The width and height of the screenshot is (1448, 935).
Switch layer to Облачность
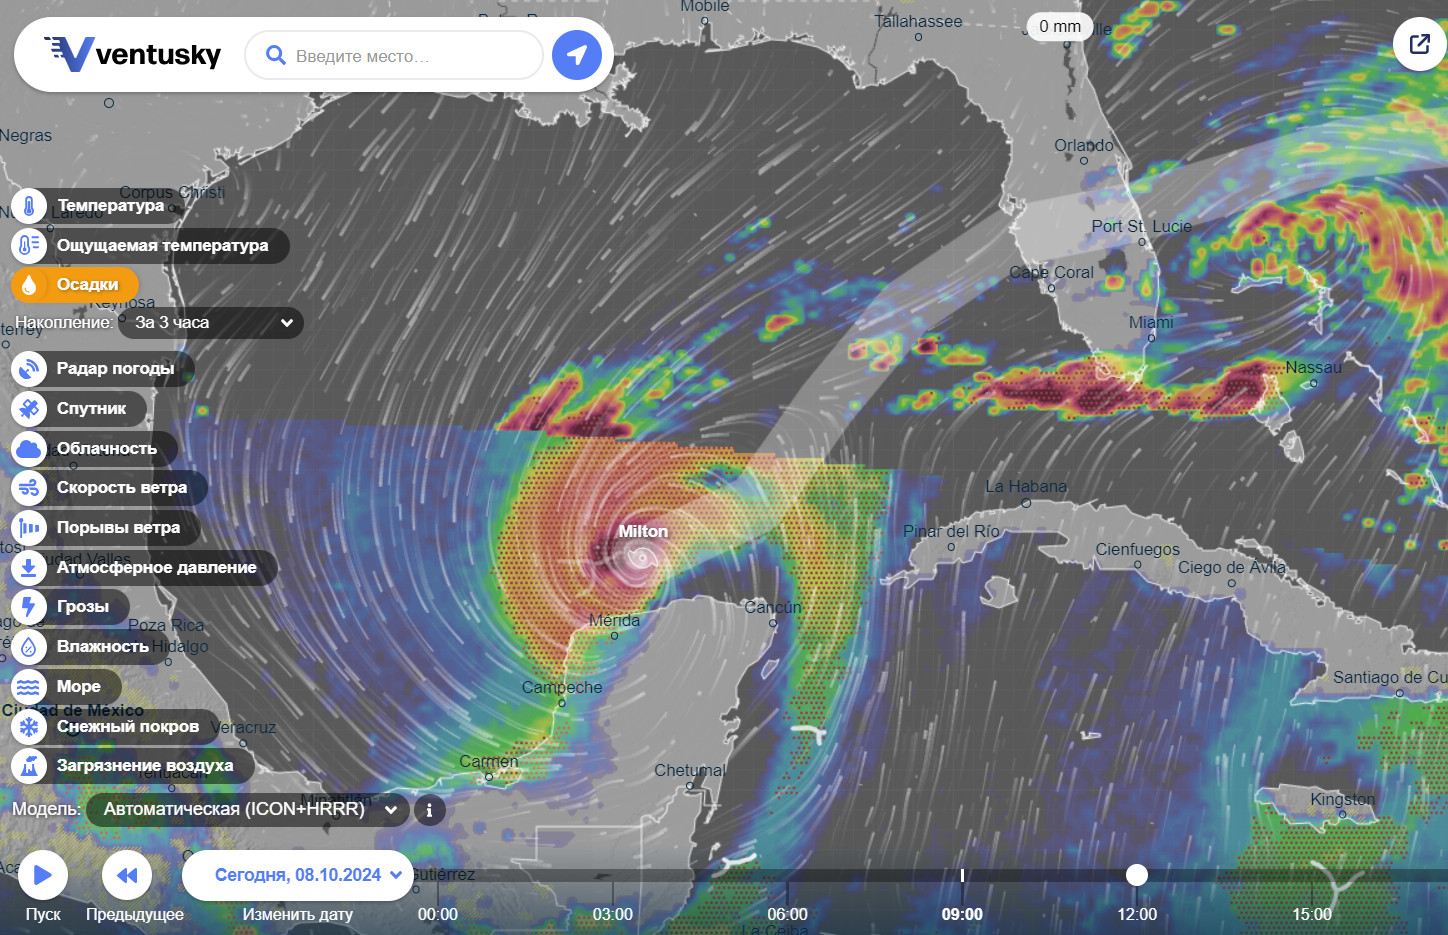coord(106,448)
